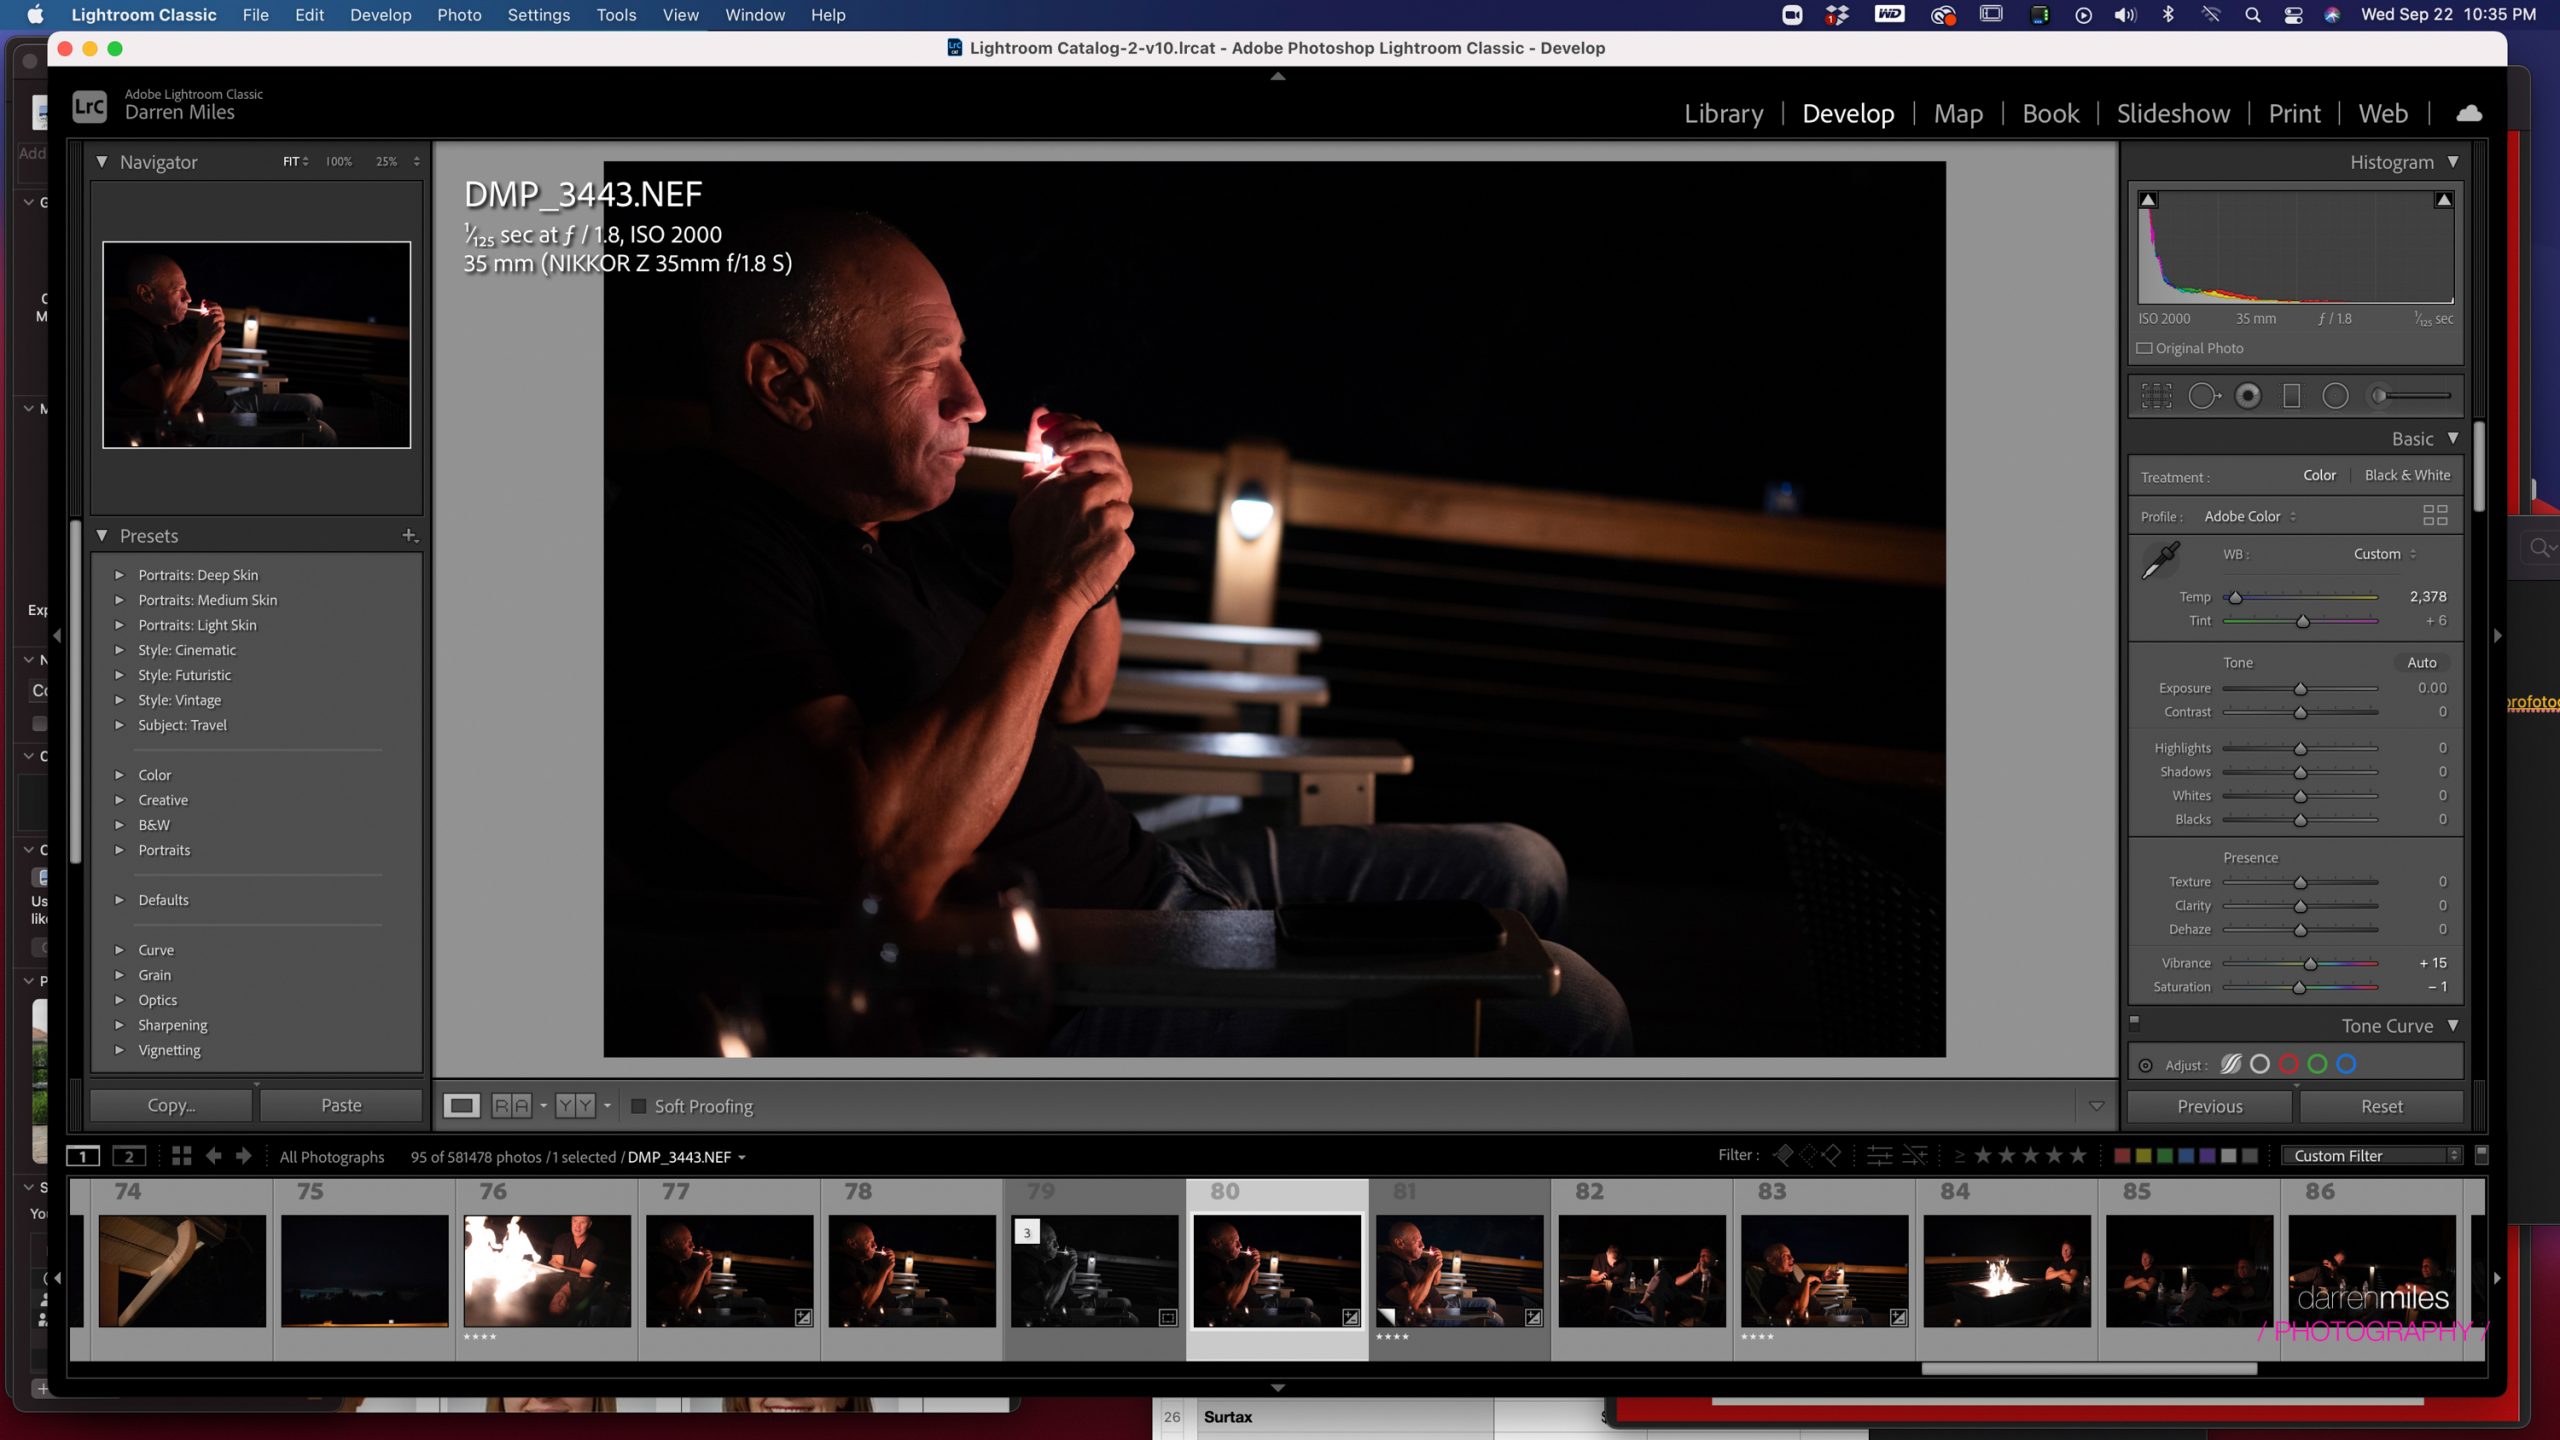Open the Library module
Viewport: 2560px width, 1440px height.
1723,113
